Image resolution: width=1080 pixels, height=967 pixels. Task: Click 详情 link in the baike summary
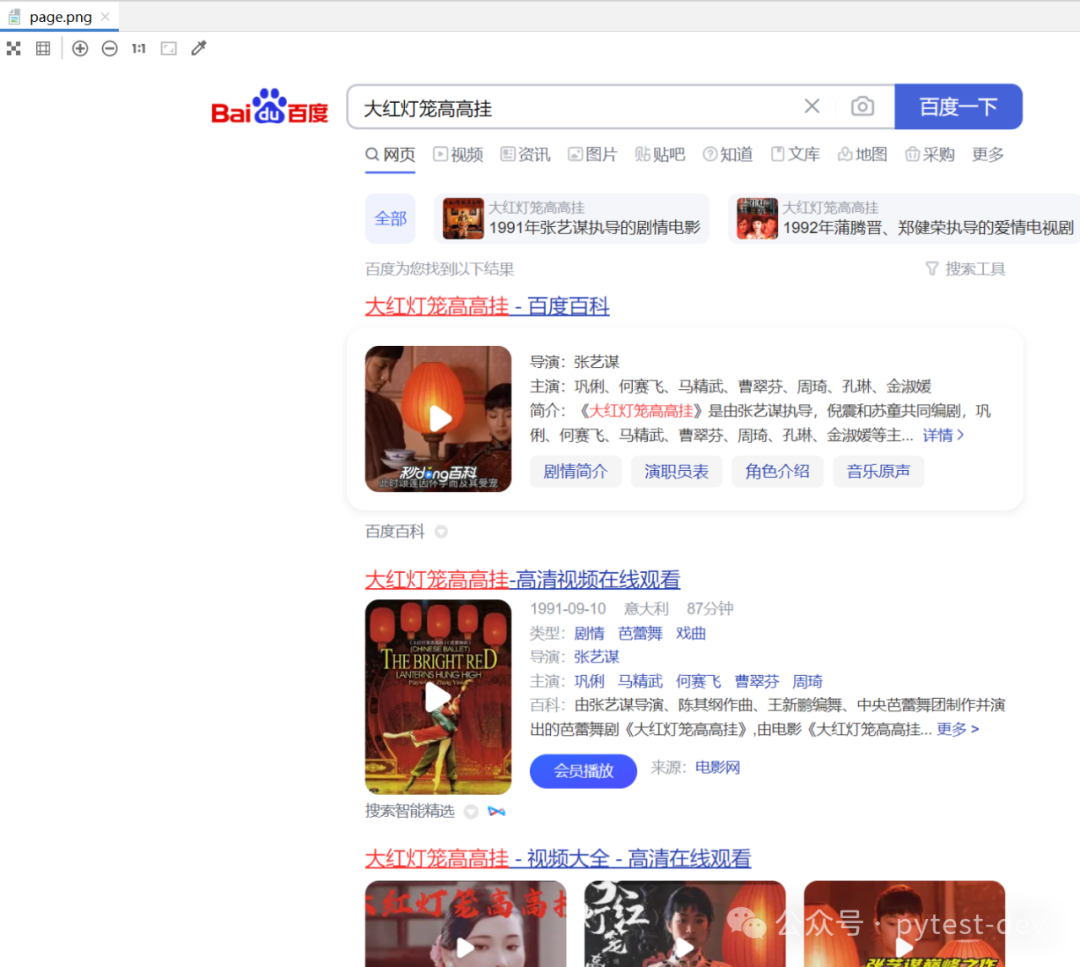(x=943, y=435)
